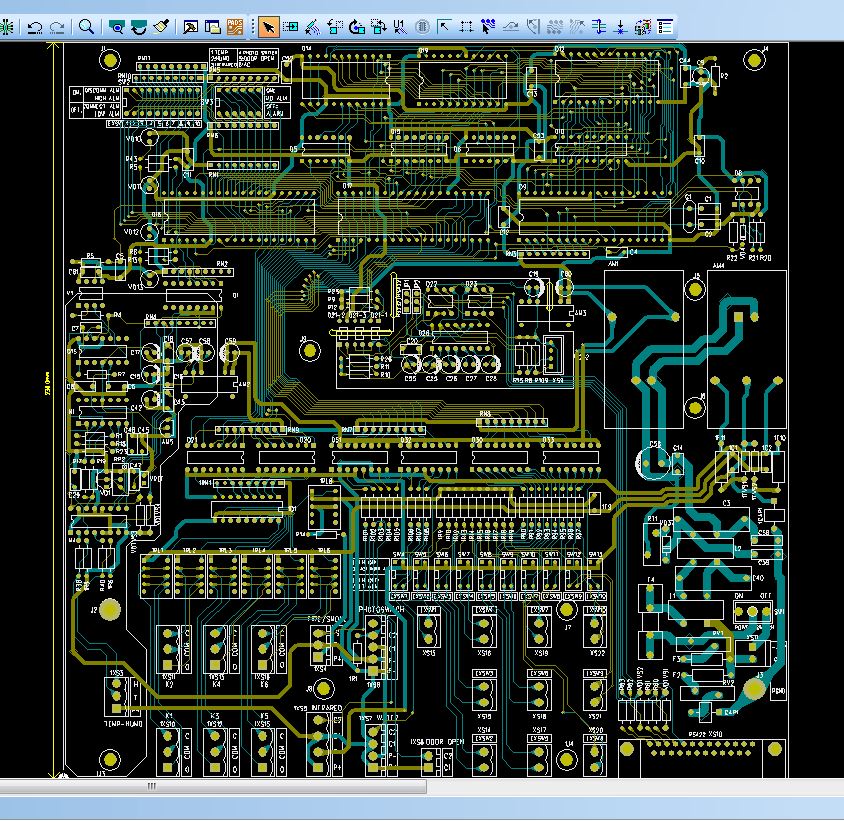Click the RS422 XS10 connector label
Viewport: 844px width, 821px height.
coord(705,734)
